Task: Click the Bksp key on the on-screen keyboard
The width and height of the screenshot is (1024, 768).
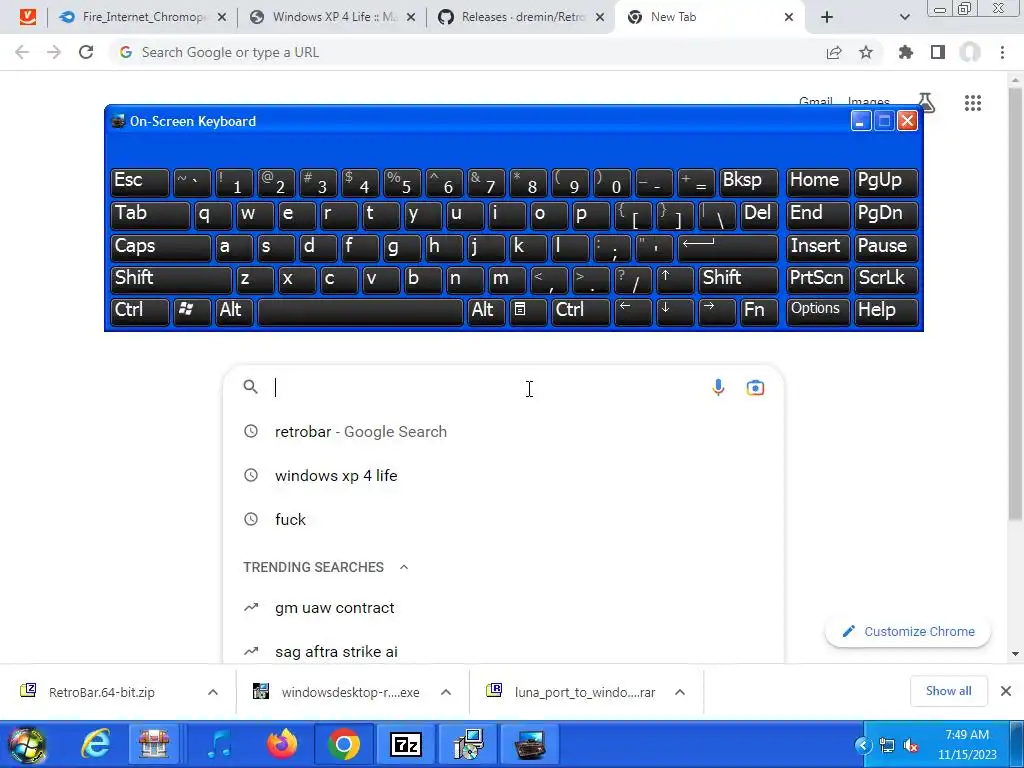Action: [749, 183]
